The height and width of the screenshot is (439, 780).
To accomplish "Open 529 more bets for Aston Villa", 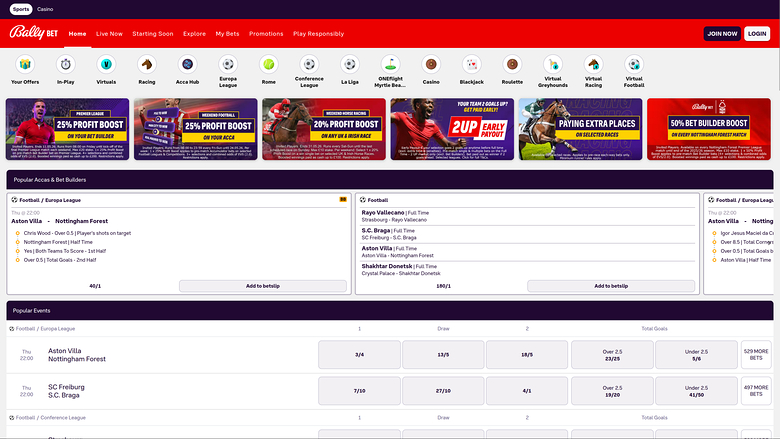I will [x=756, y=354].
